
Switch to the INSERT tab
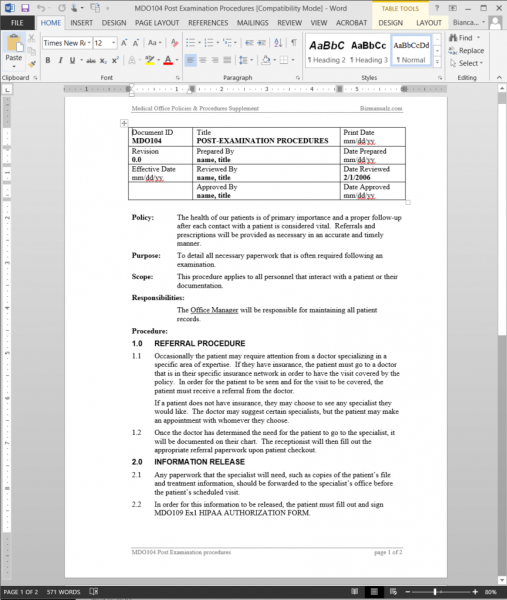tap(82, 23)
